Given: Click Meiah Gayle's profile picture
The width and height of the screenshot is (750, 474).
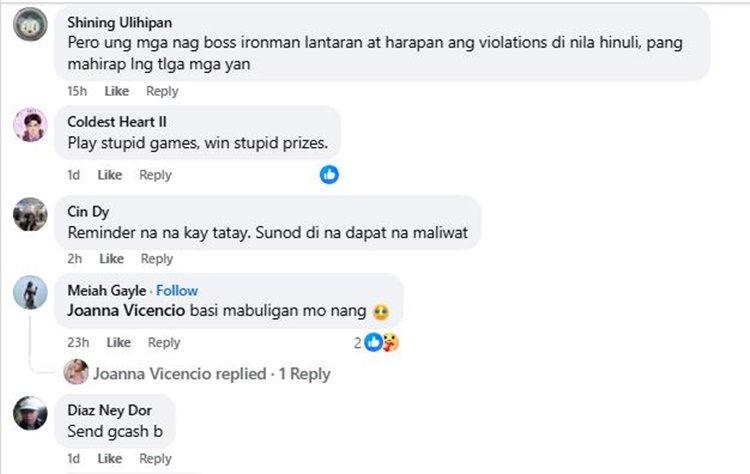Looking at the screenshot, I should coord(30,293).
